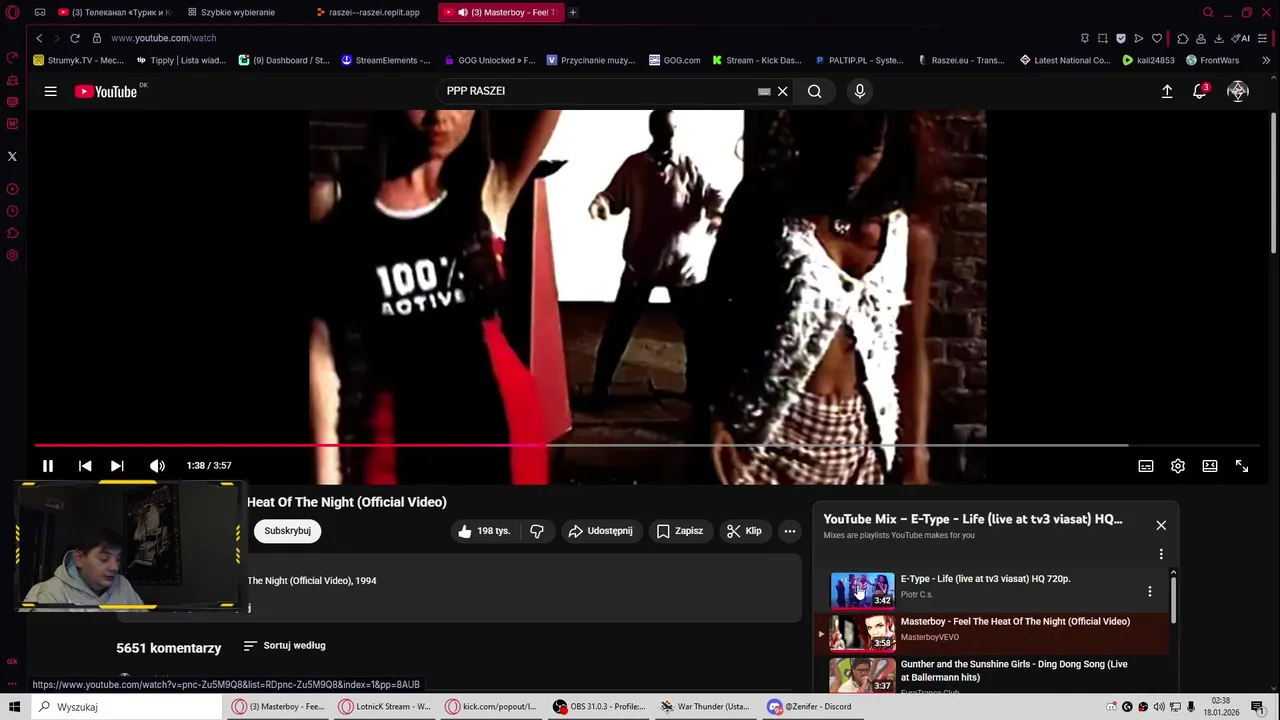Switch to the OBS 31.0.3 taskbar window

tap(600, 707)
